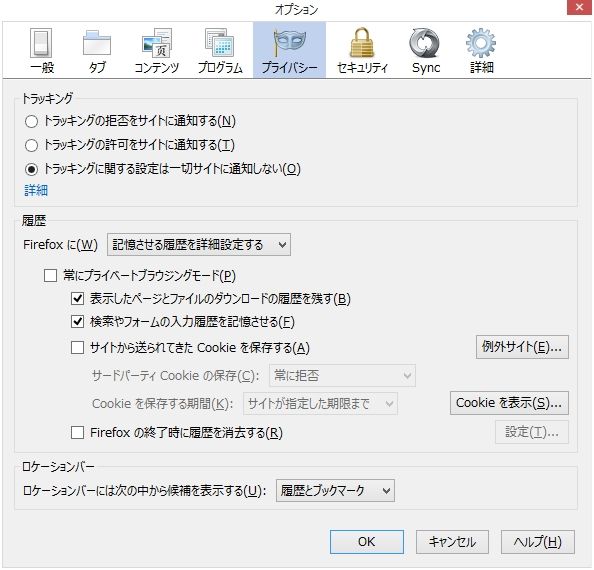Select トラッキングに関する設定は一切通知しない radio button
The image size is (594, 570).
pos(31,169)
